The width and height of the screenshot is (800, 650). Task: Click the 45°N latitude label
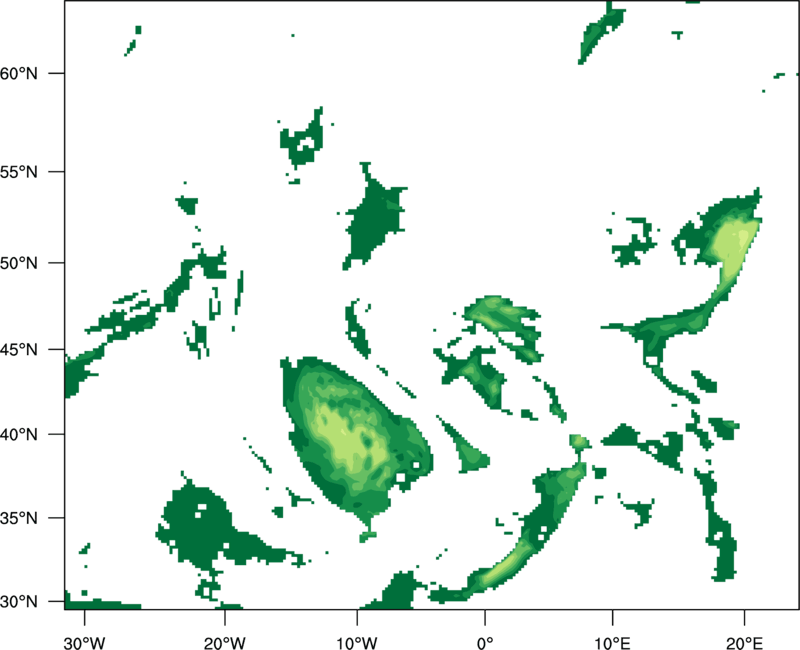click(x=19, y=349)
